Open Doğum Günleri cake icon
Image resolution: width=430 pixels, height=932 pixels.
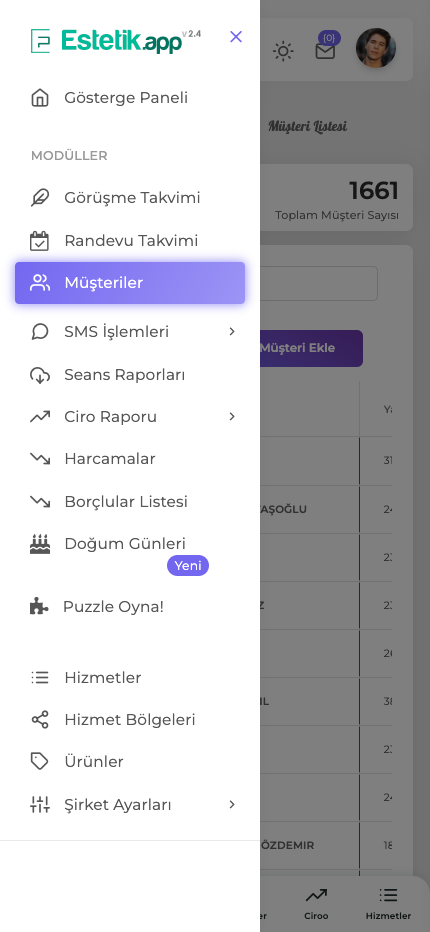40,544
